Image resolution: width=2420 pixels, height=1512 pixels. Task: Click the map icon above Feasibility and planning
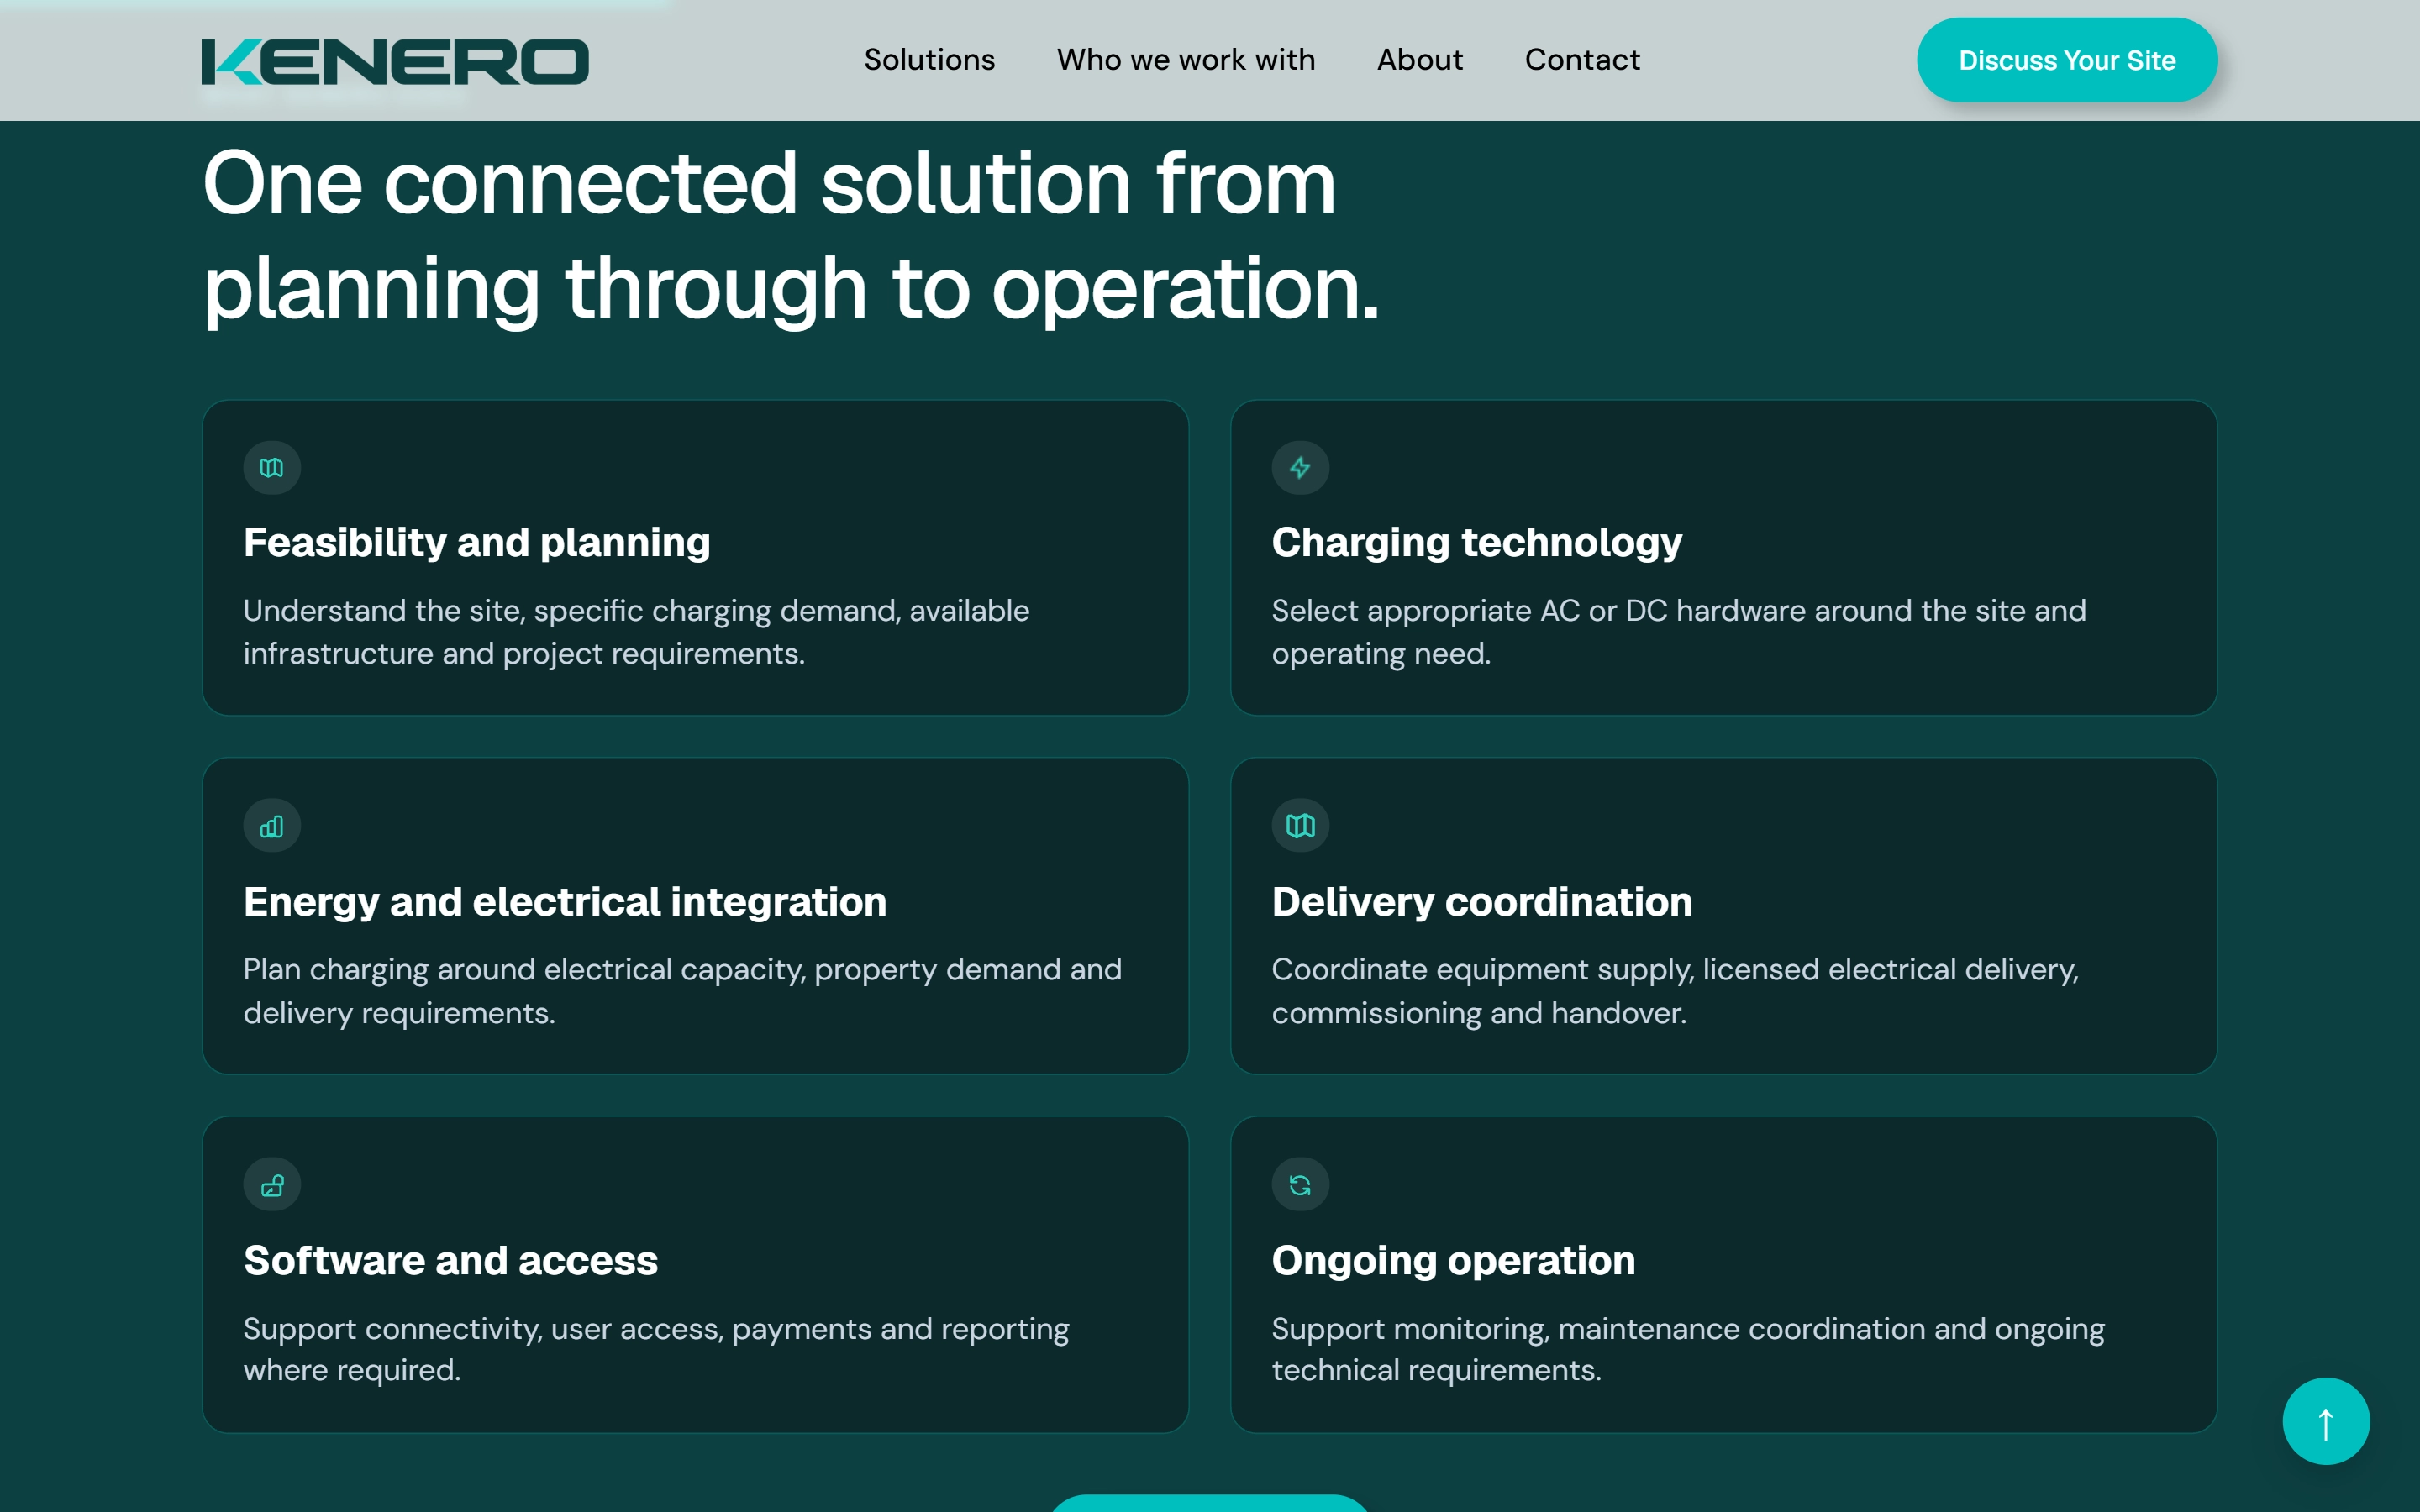point(272,467)
